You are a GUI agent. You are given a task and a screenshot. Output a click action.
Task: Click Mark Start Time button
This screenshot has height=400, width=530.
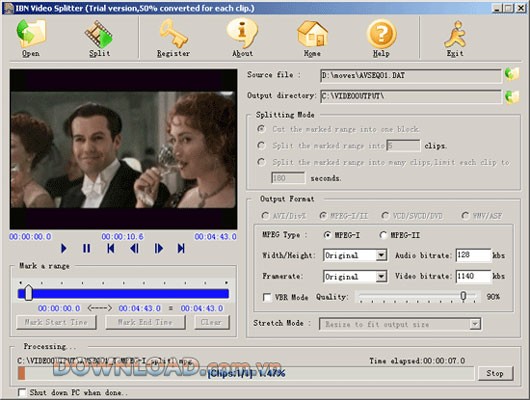56,322
